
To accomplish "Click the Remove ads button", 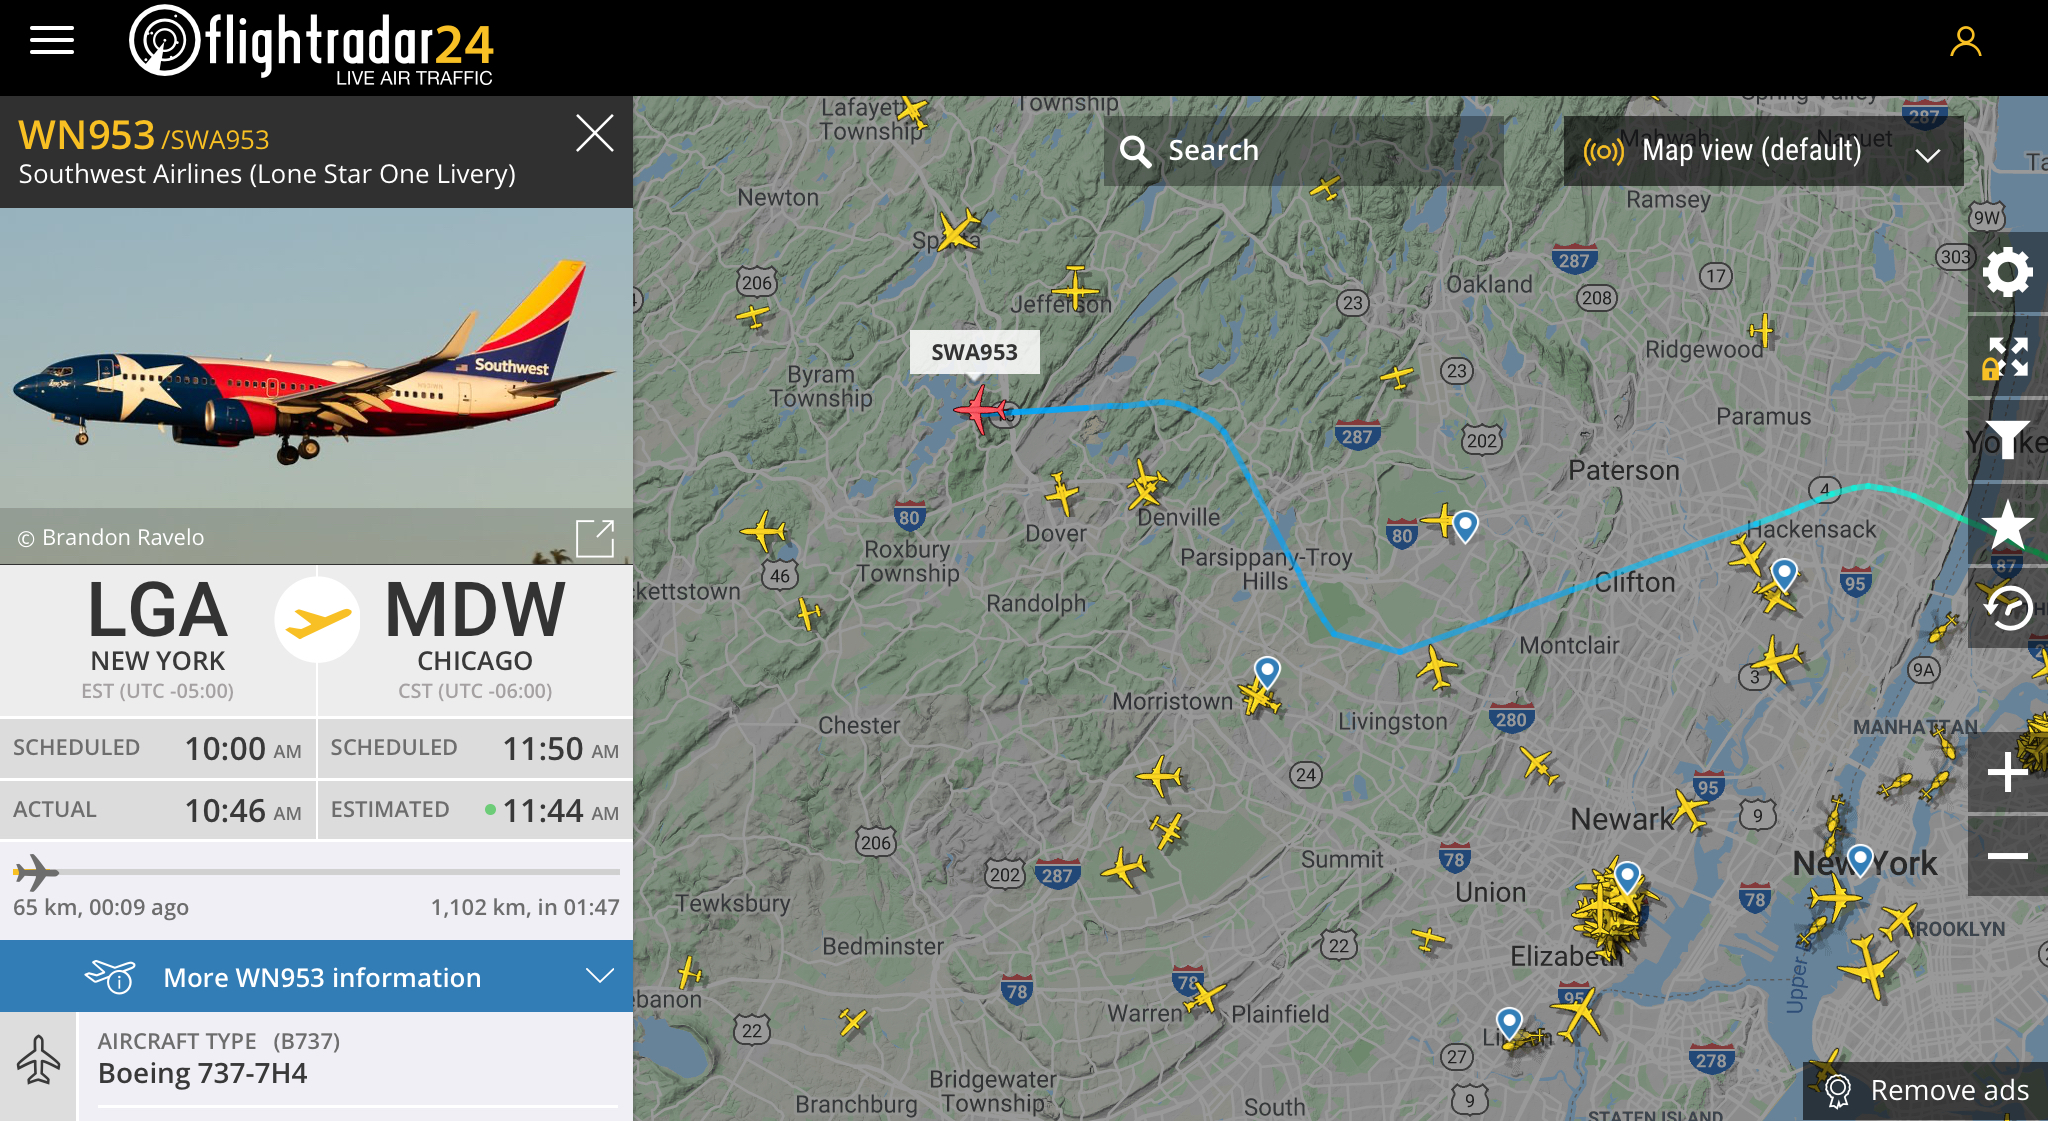I will pos(1926,1090).
